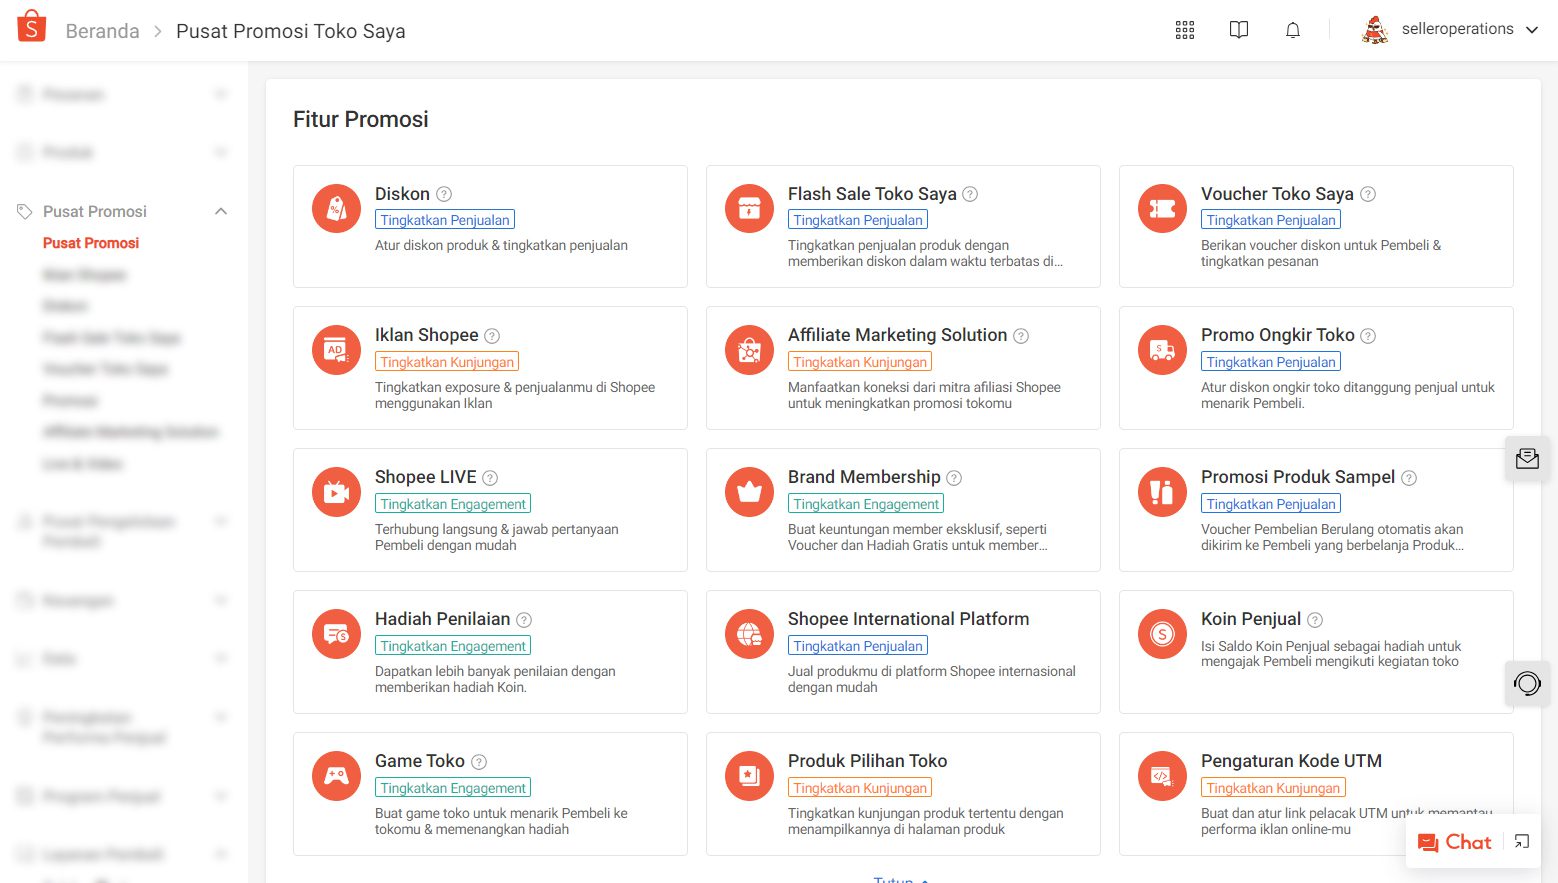Click the Brand Membership crown icon
1558x883 pixels.
click(x=749, y=493)
